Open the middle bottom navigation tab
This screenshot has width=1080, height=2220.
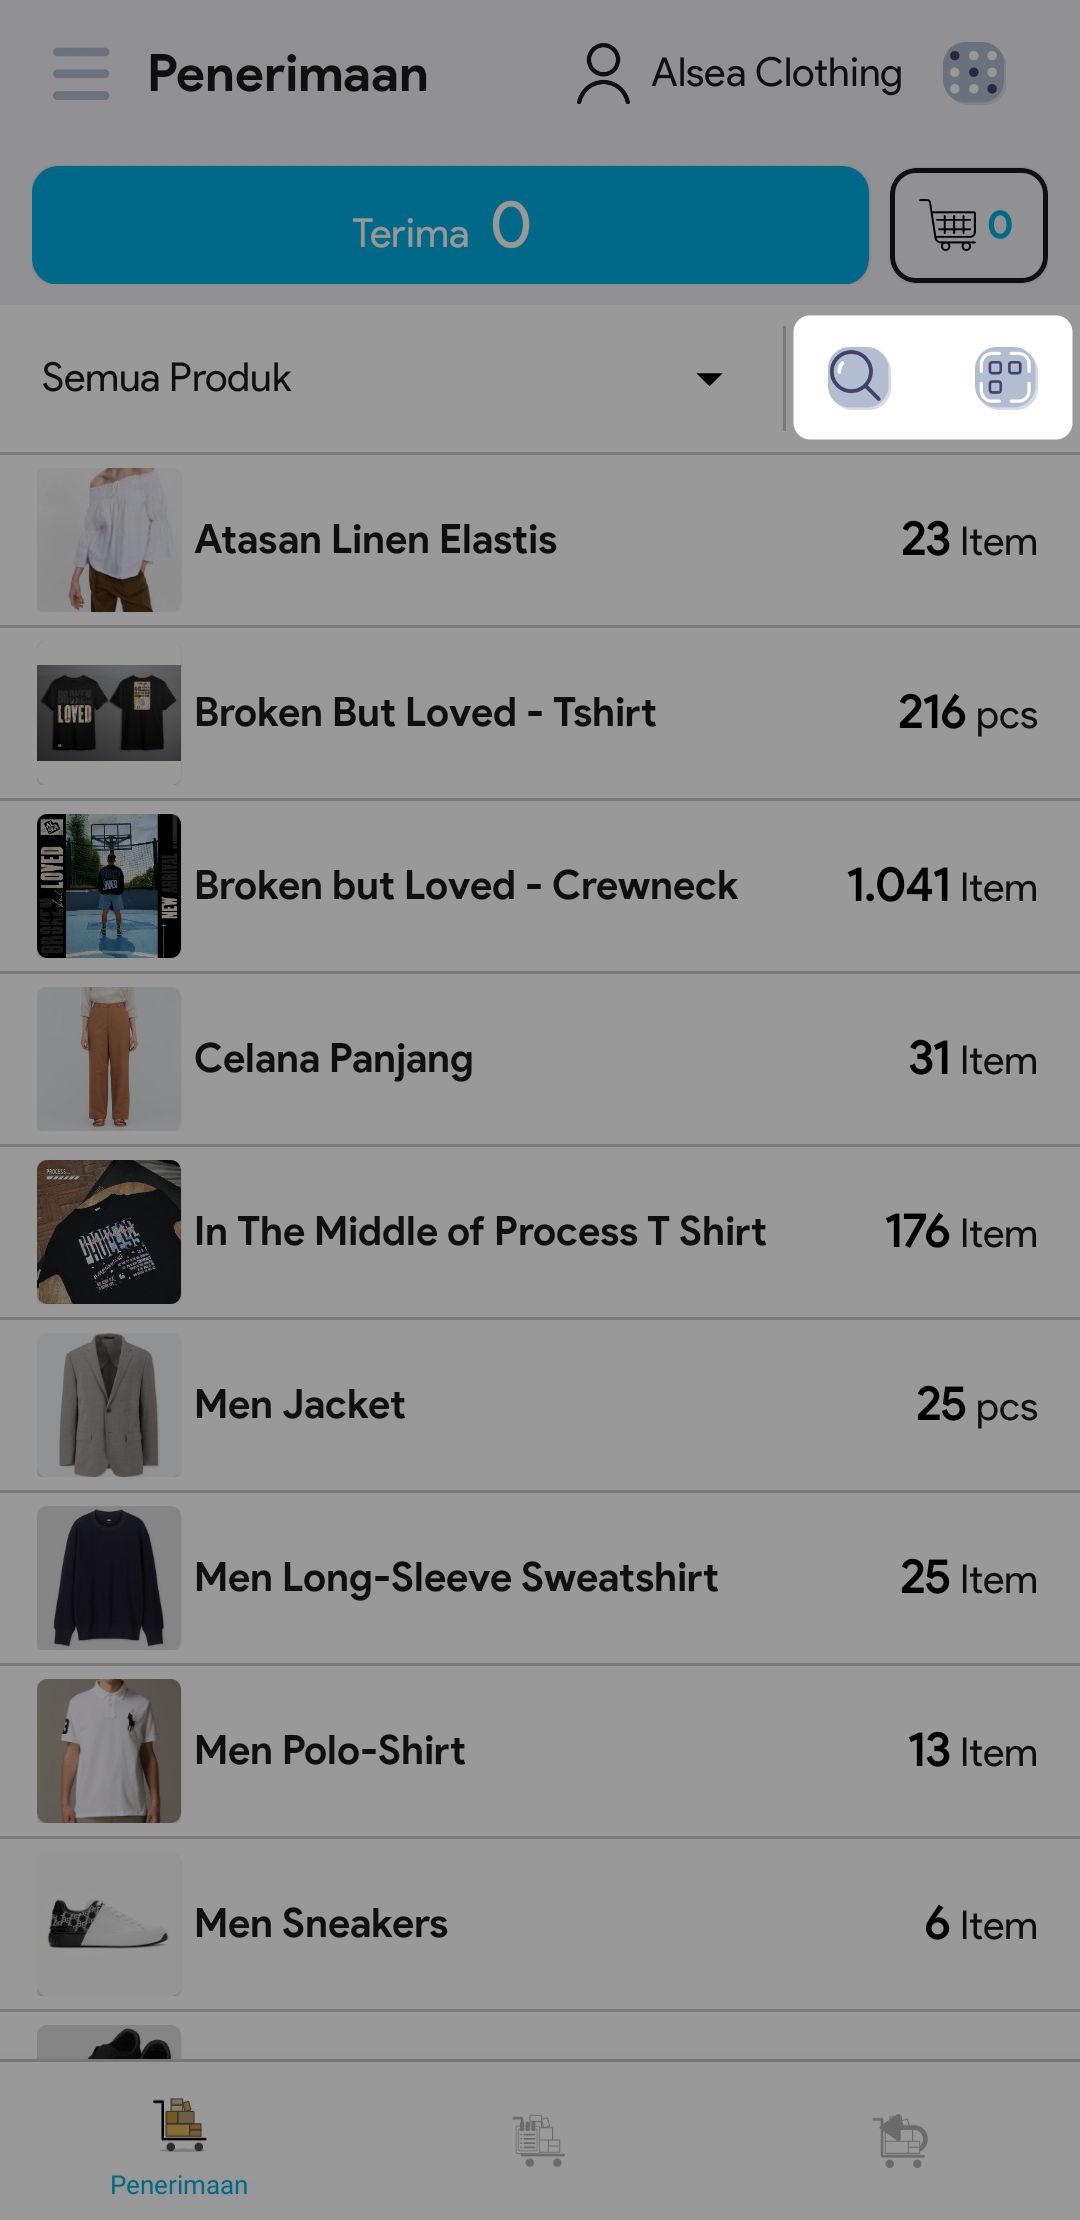(539, 2140)
